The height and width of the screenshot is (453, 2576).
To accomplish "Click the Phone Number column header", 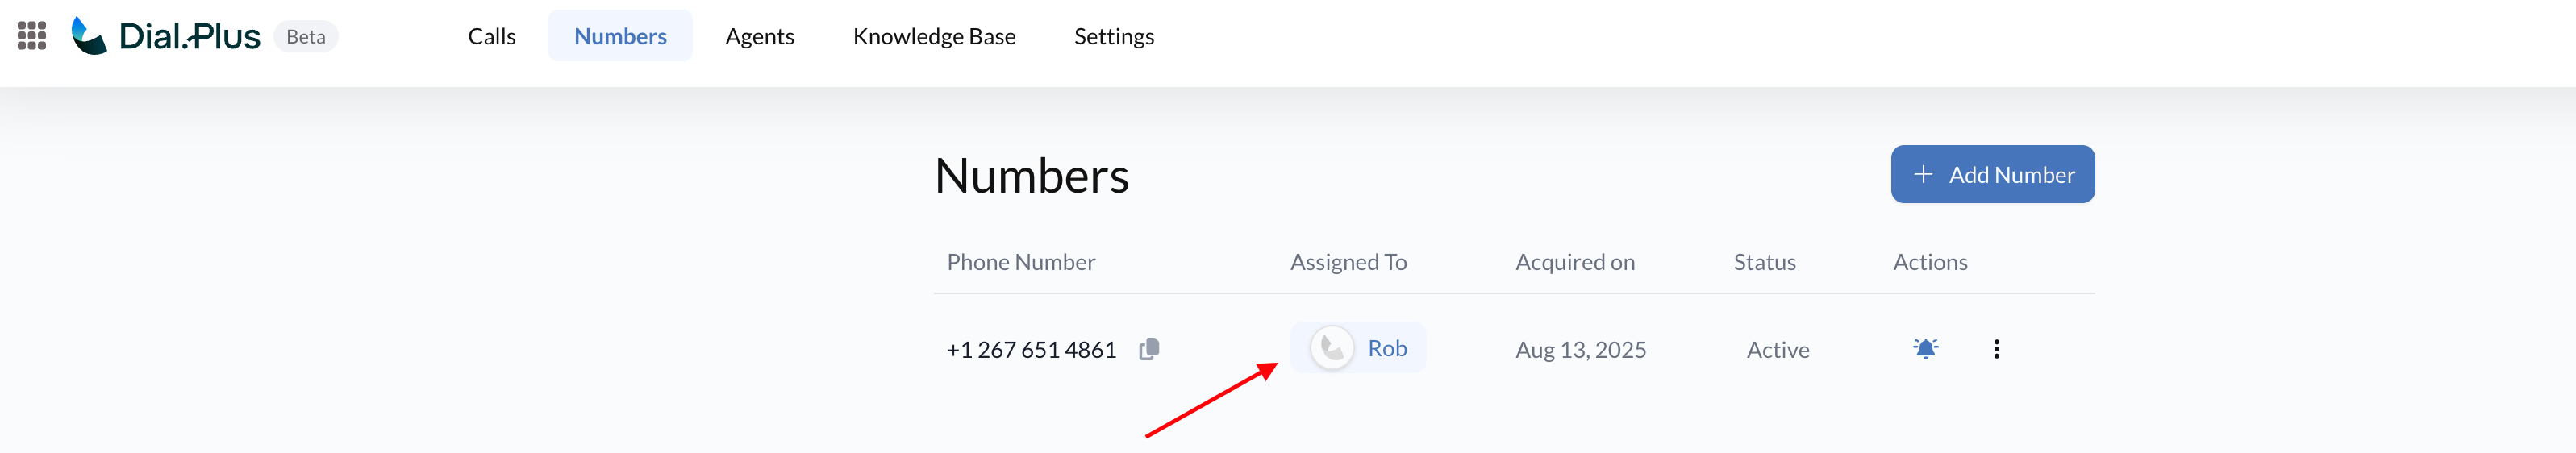I will tap(1020, 262).
